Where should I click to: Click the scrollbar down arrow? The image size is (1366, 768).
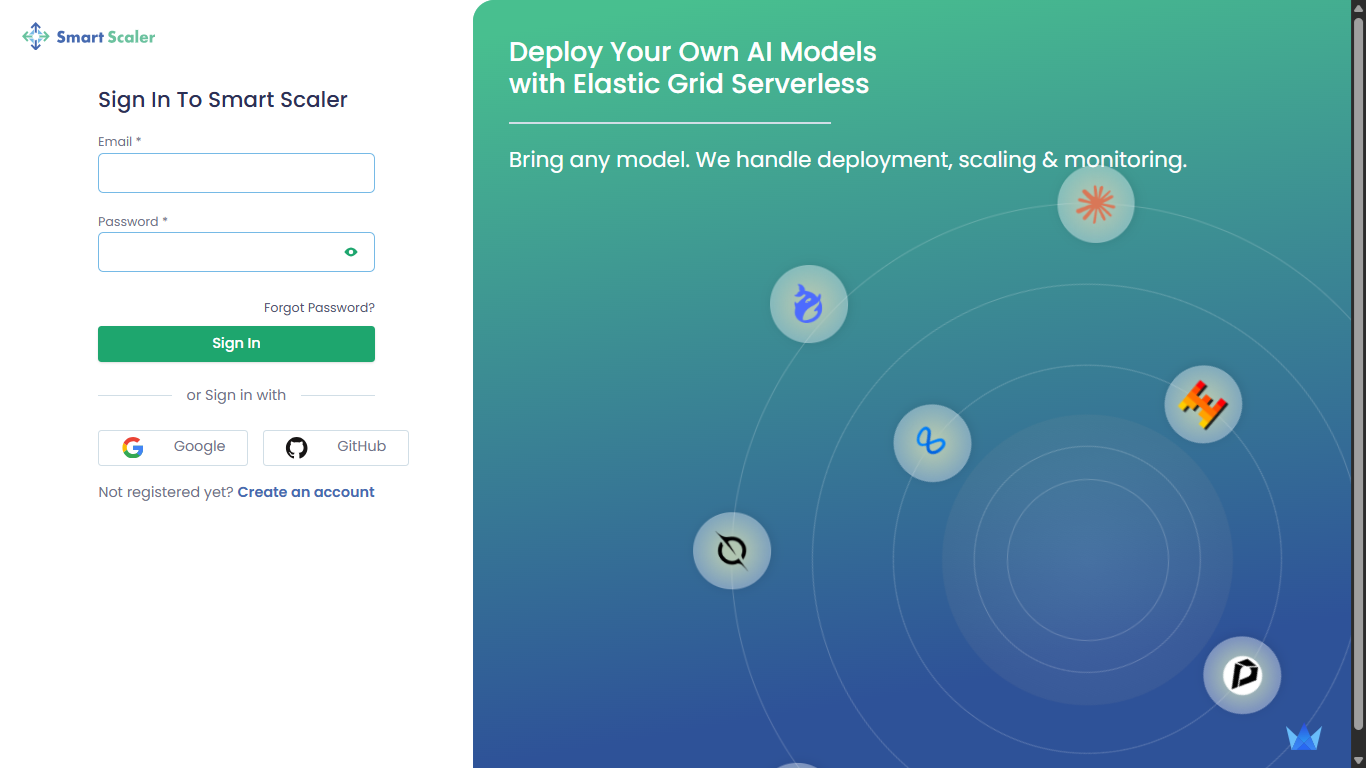1358,760
